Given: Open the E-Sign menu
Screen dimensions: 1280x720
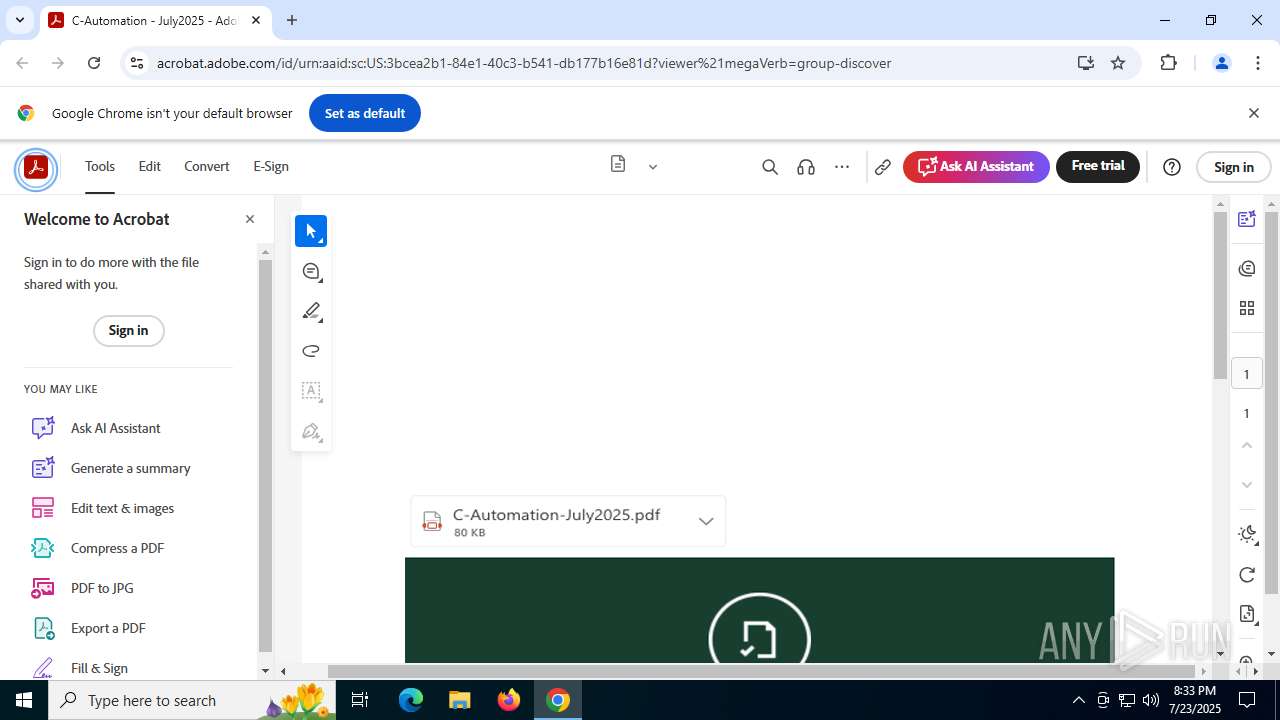Looking at the screenshot, I should click(271, 167).
